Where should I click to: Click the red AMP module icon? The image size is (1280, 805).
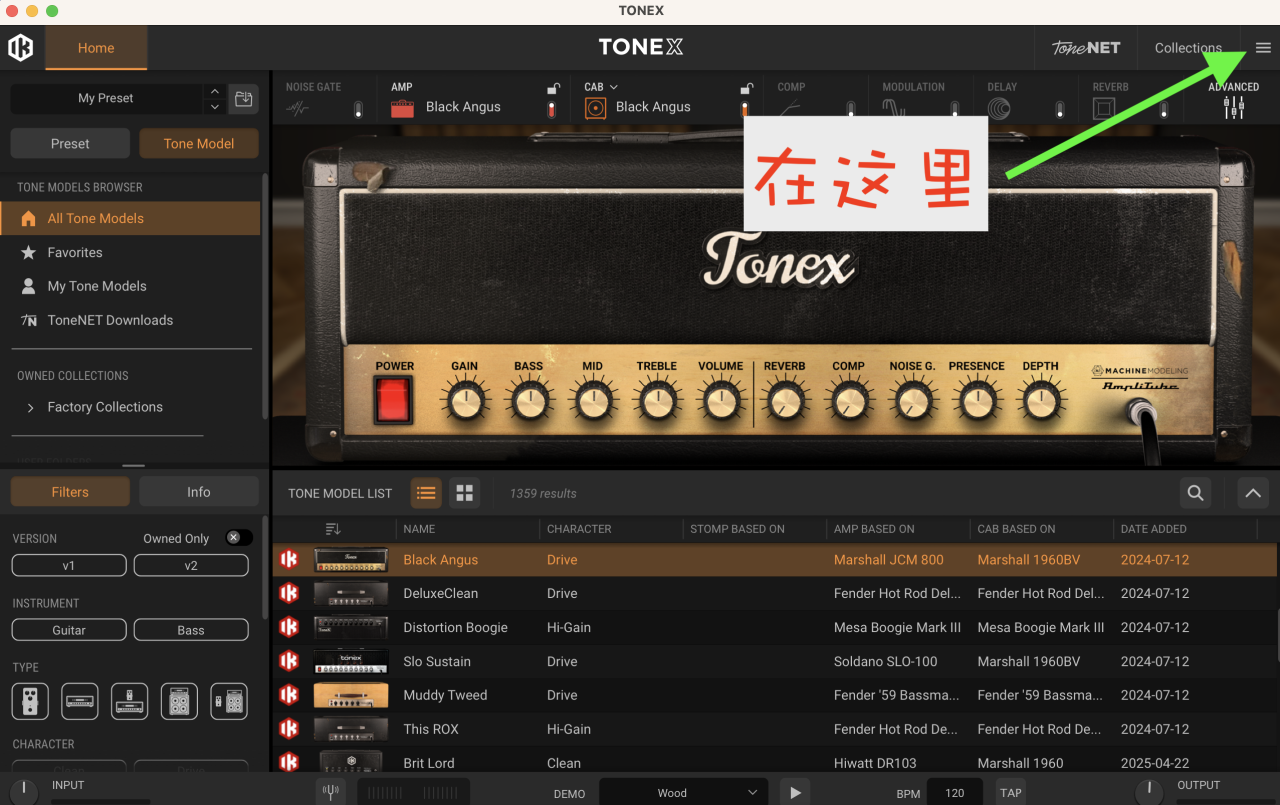pos(402,108)
